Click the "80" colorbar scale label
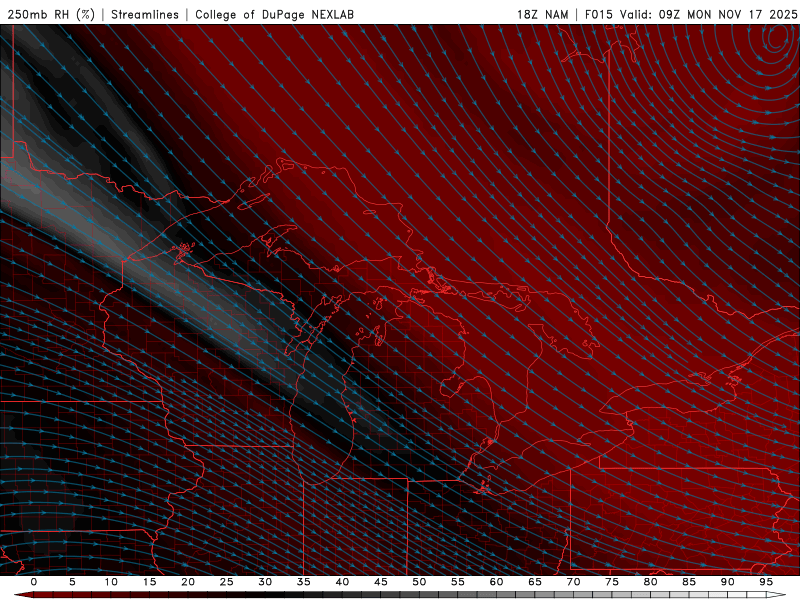800x600 pixels. point(650,582)
